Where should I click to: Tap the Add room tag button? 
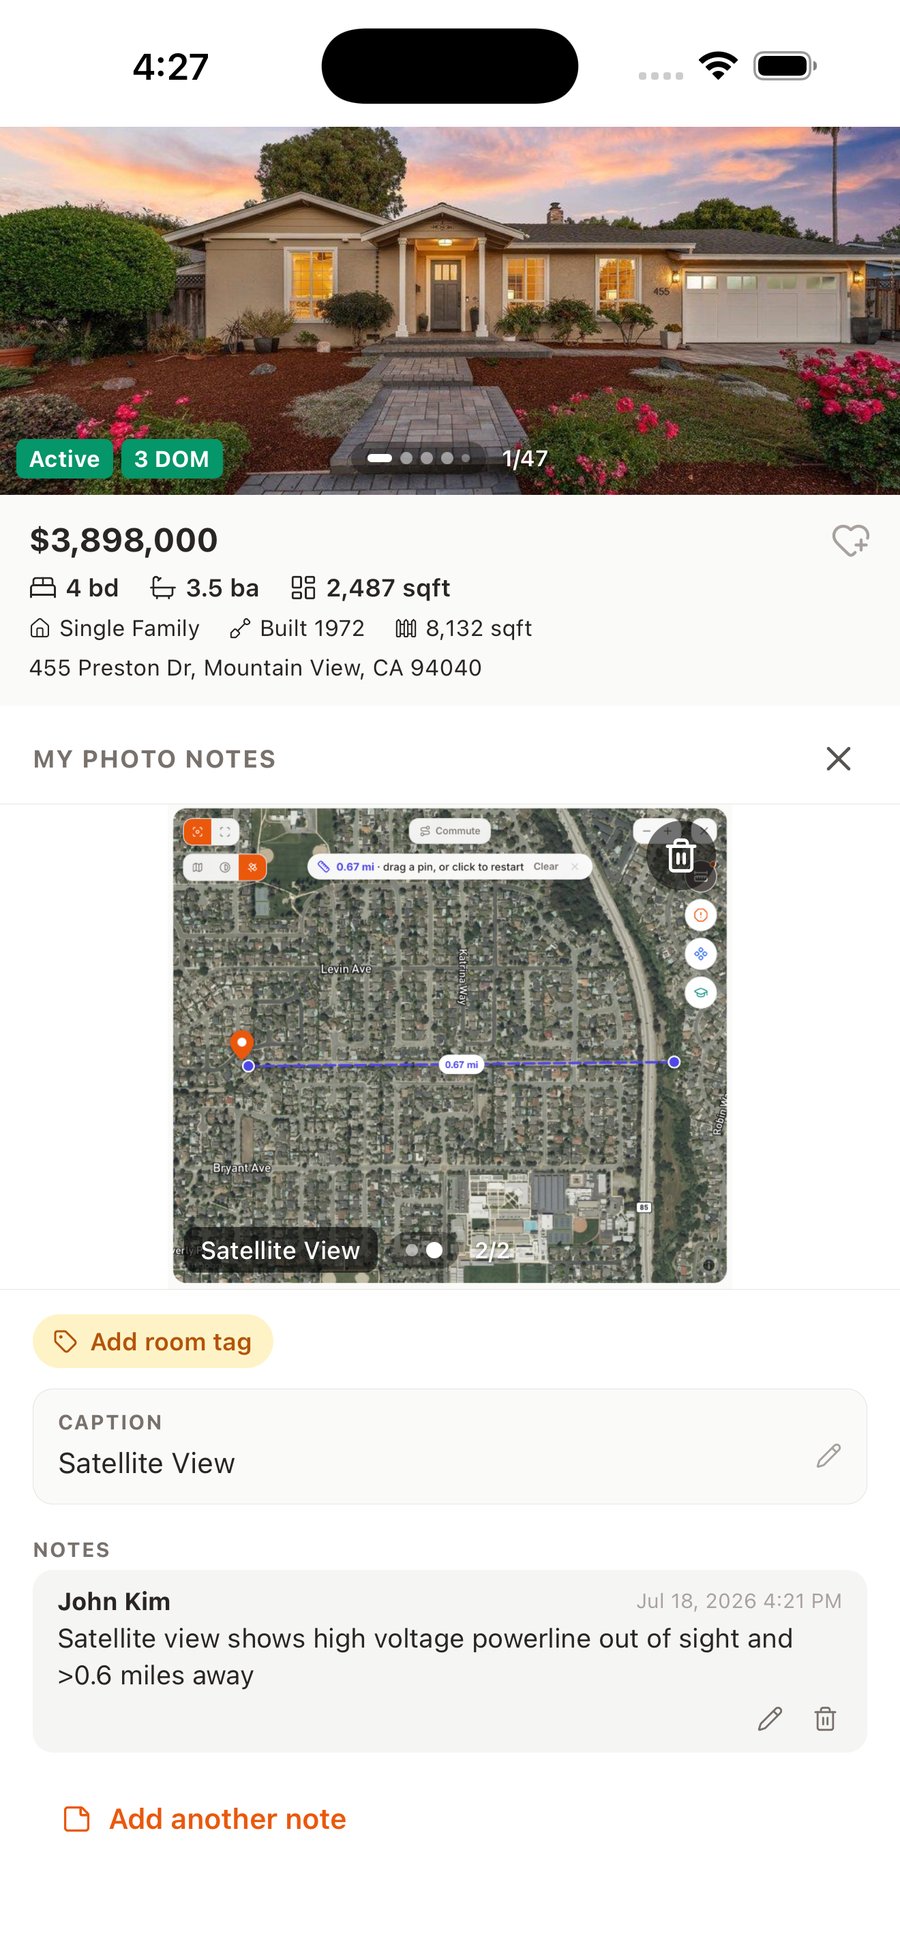tap(153, 1342)
